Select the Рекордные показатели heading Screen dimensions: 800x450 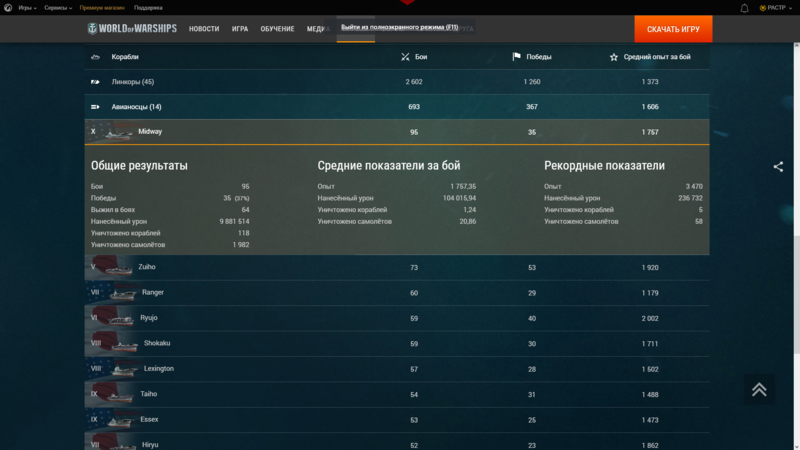pyautogui.click(x=604, y=165)
